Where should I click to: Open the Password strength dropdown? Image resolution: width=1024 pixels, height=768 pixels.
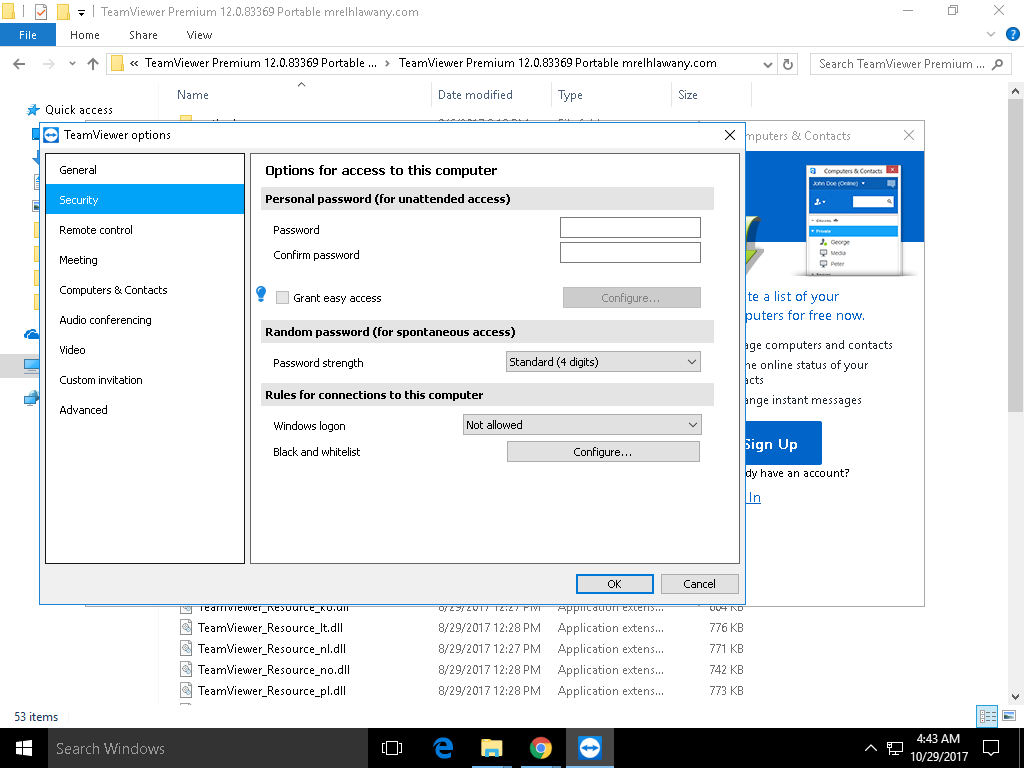click(603, 362)
